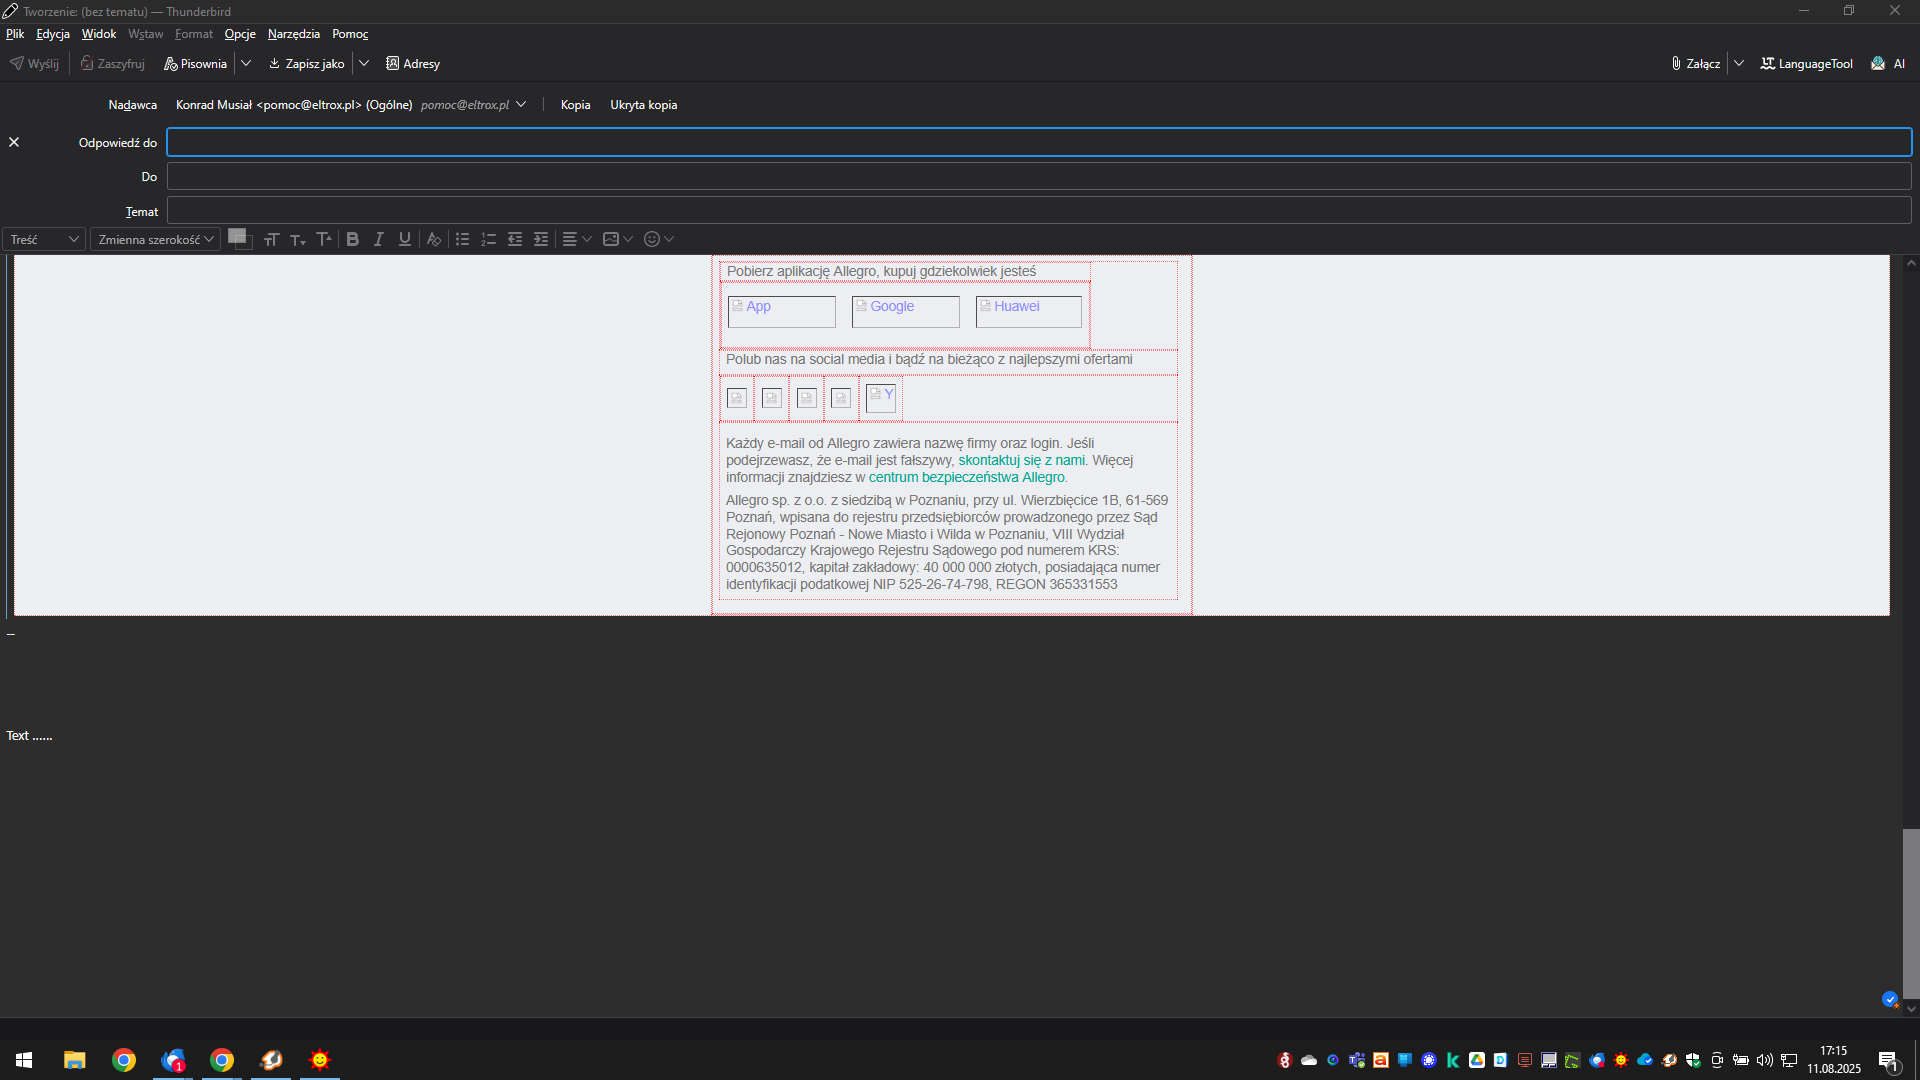Open the Treść paragraph style dropdown
Screen dimensions: 1920x1080
coord(44,239)
